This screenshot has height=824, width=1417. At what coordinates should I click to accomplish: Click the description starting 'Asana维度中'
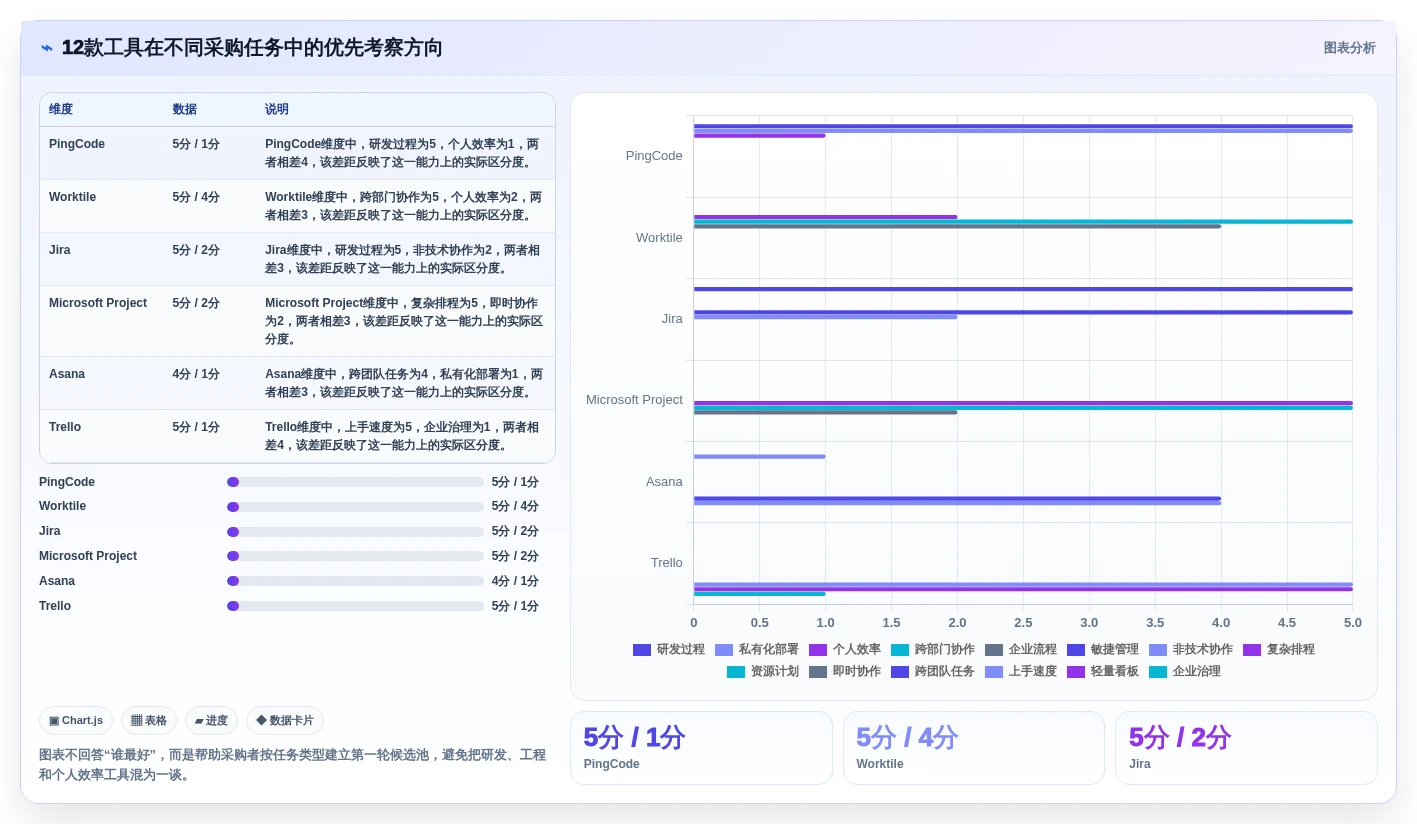point(404,383)
